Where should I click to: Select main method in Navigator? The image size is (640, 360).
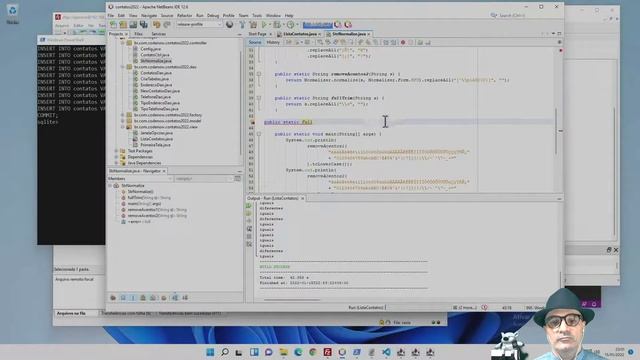[144, 204]
